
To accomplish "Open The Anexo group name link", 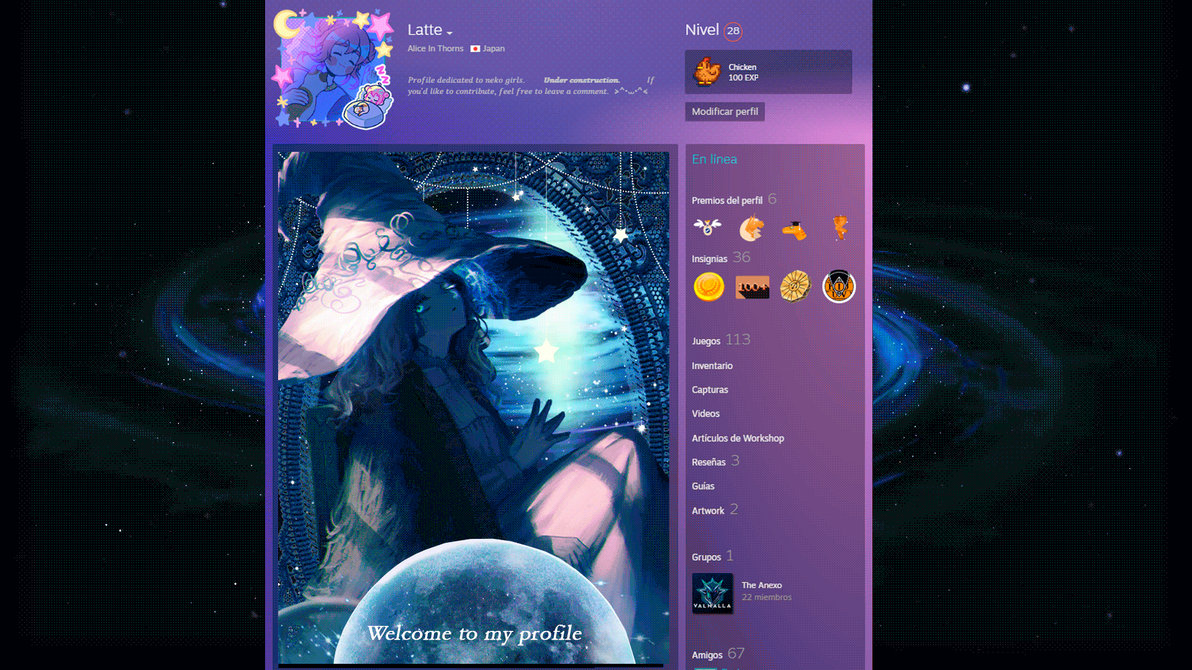I will 762,586.
